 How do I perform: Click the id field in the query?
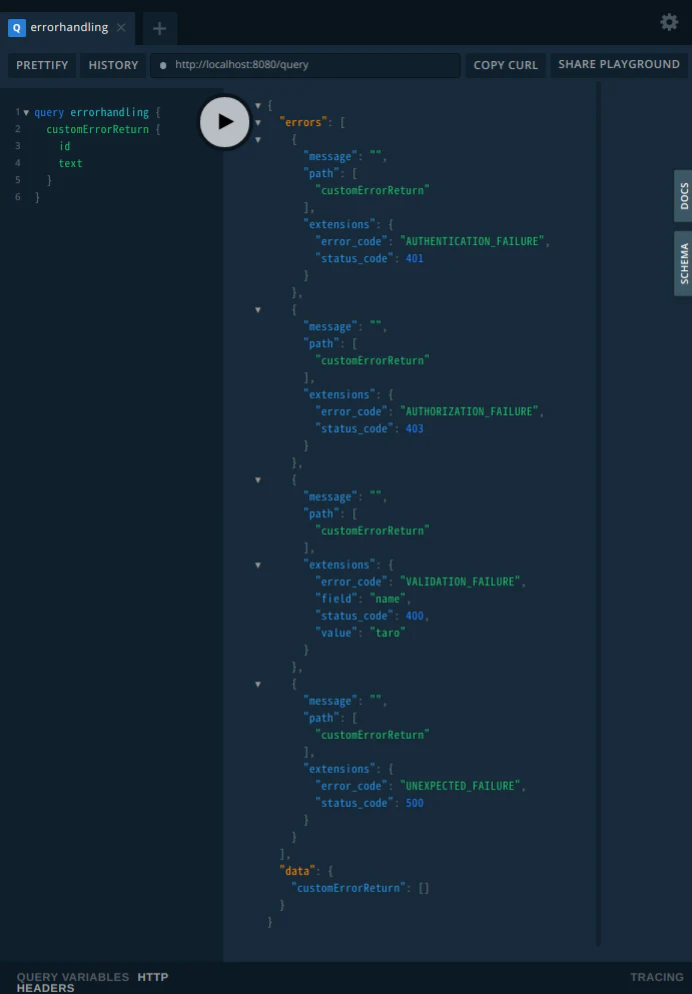tap(64, 146)
